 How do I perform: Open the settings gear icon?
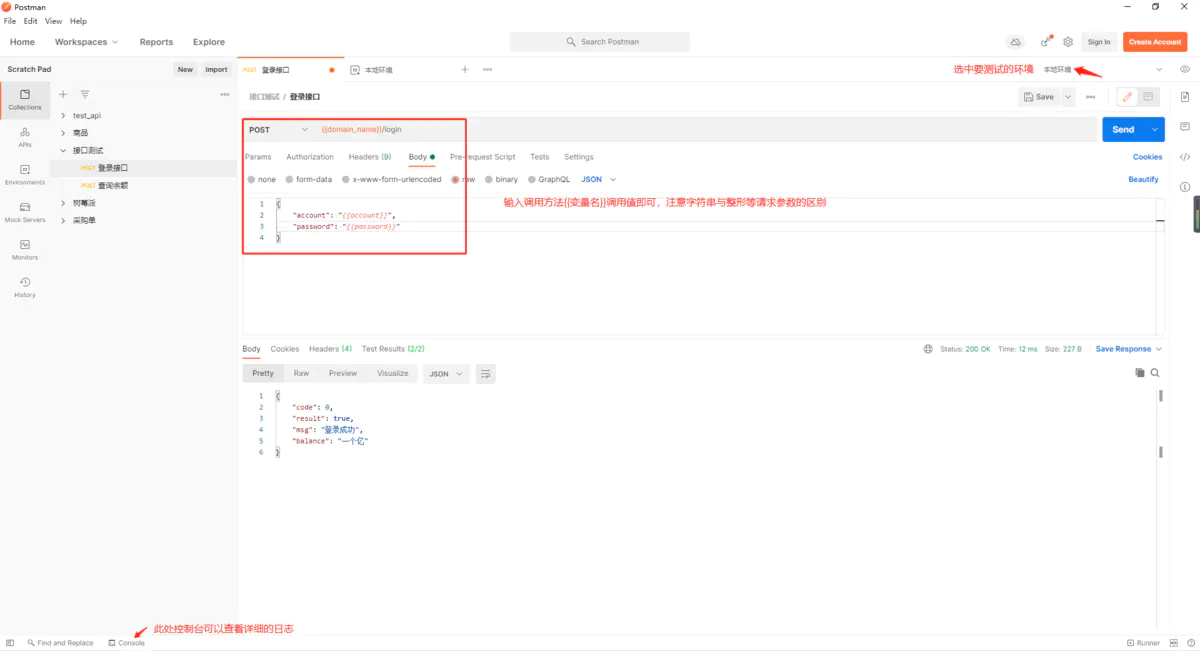tap(1068, 42)
